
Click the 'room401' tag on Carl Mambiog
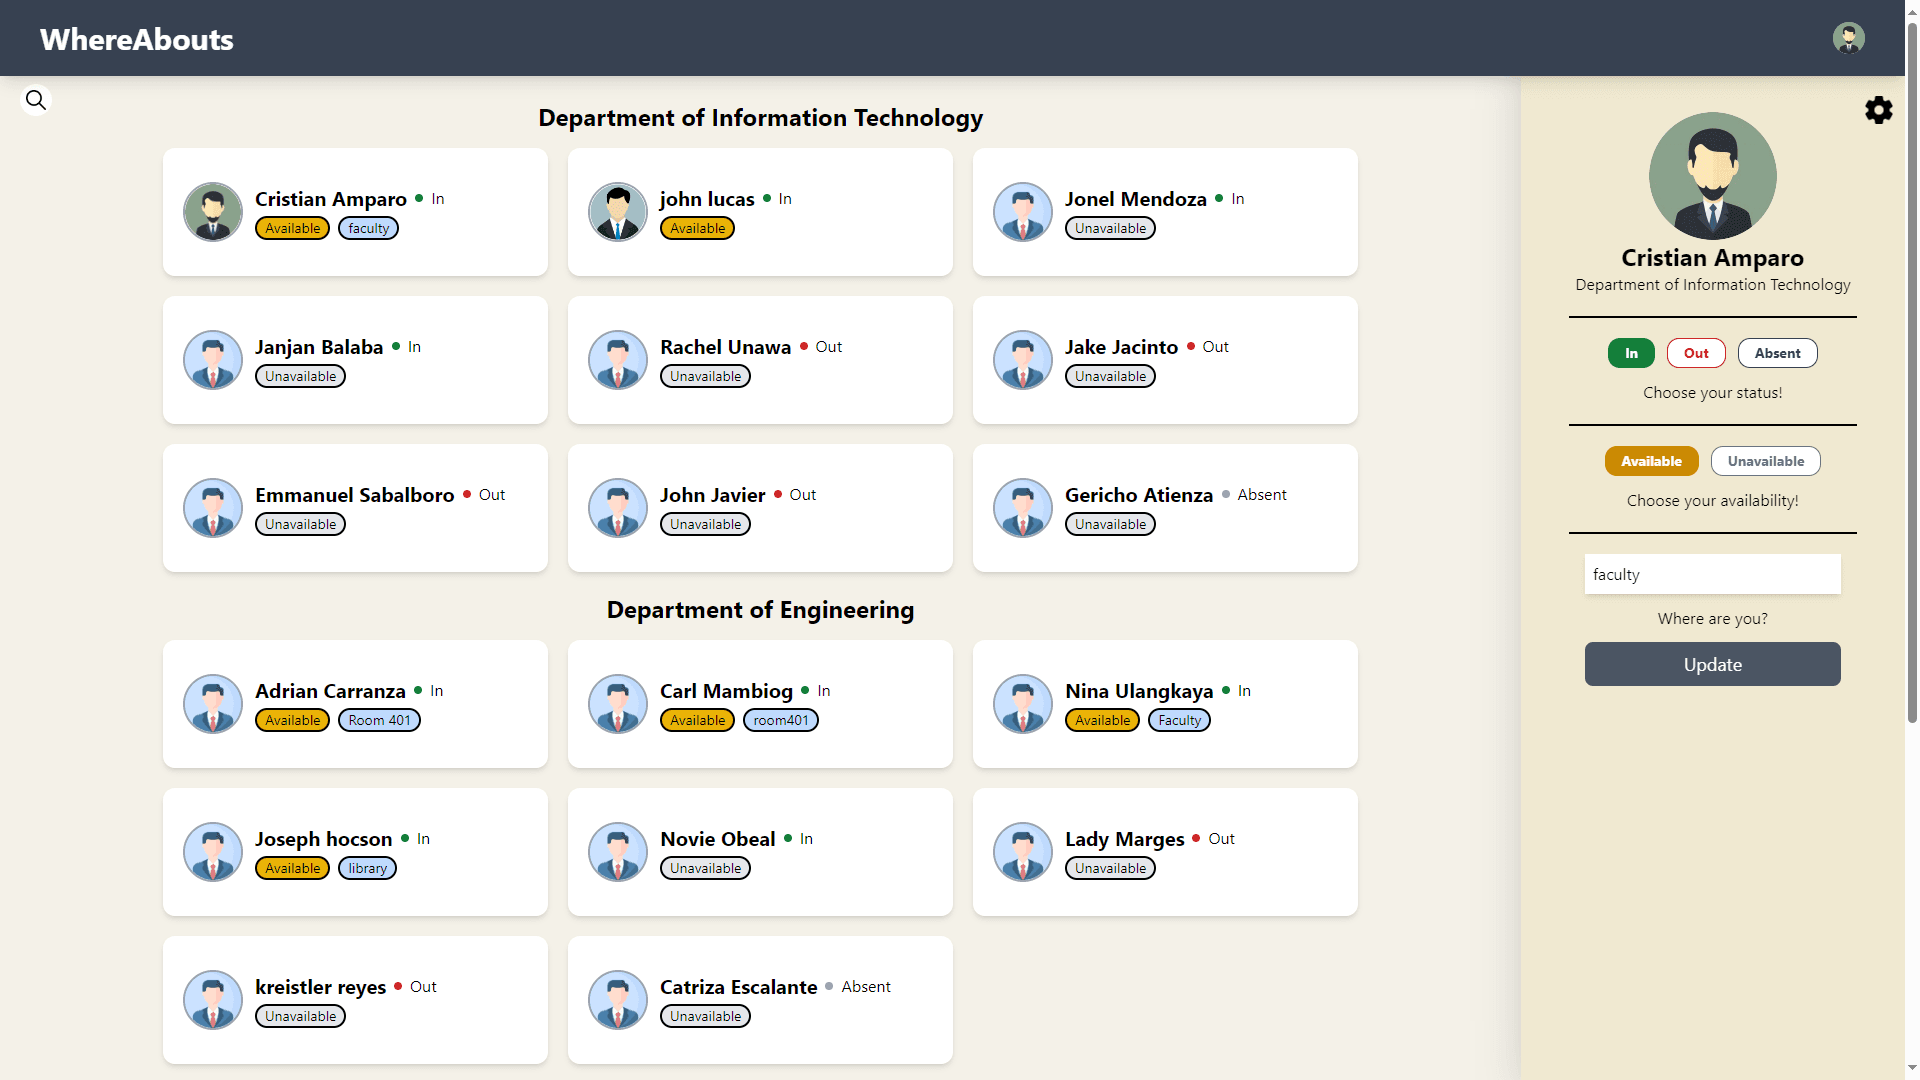781,720
